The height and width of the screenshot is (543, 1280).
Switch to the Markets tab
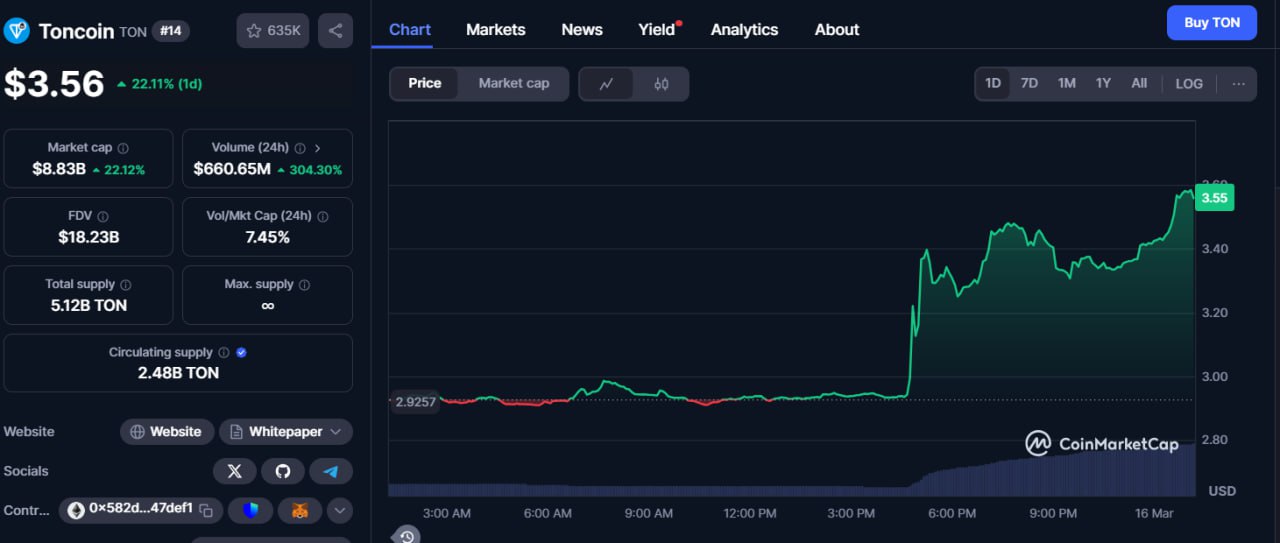tap(496, 30)
